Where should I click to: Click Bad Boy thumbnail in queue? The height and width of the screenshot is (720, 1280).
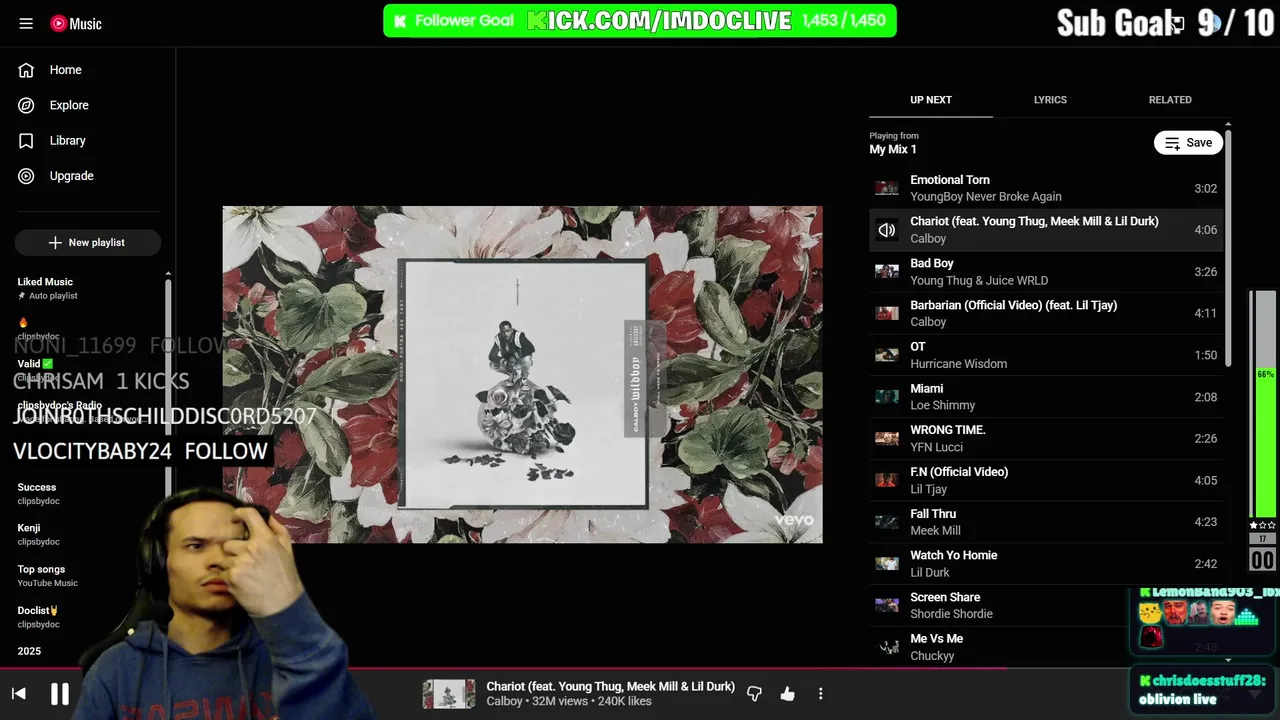tap(887, 271)
